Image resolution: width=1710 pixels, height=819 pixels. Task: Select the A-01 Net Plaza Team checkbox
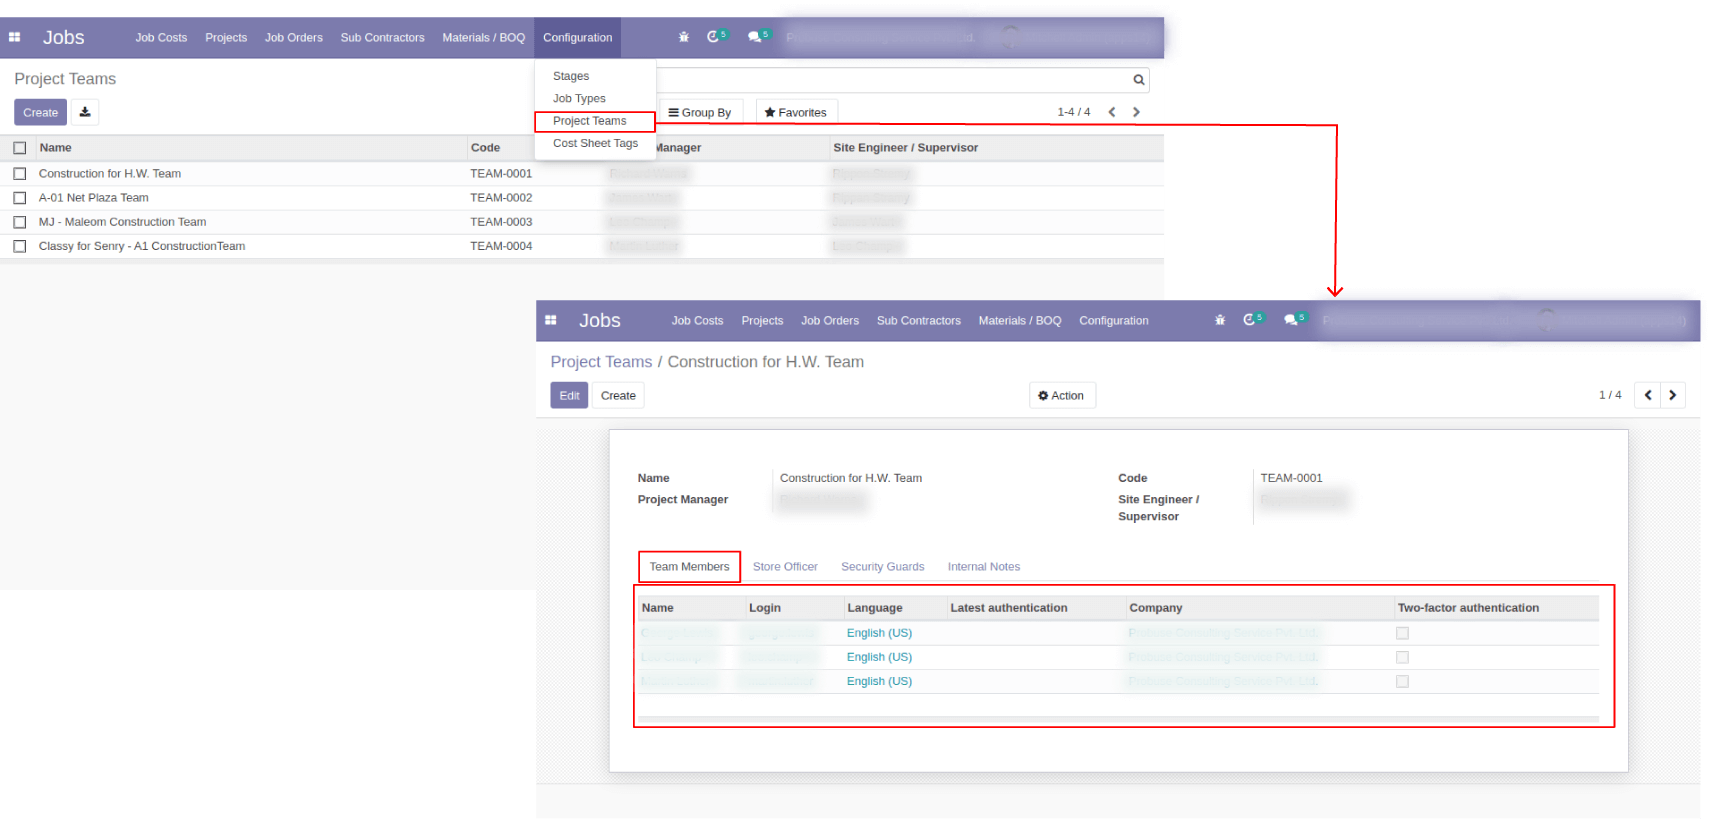[x=20, y=198]
